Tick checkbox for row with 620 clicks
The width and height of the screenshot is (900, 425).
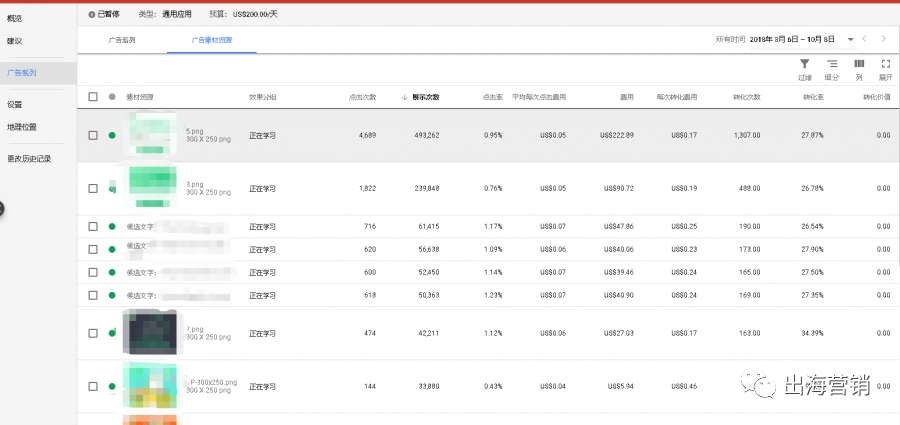click(x=93, y=249)
